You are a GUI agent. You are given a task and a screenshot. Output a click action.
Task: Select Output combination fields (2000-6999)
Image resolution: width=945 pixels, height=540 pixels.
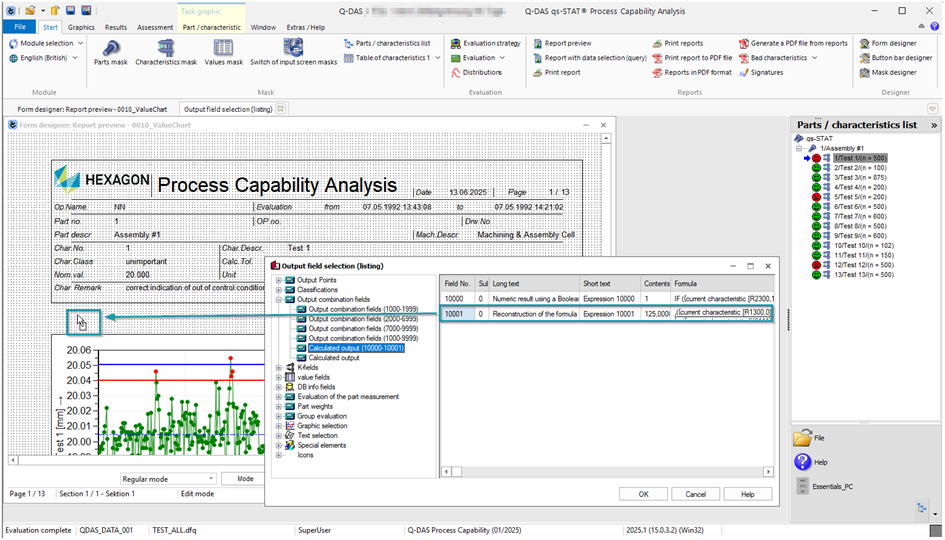pyautogui.click(x=363, y=319)
